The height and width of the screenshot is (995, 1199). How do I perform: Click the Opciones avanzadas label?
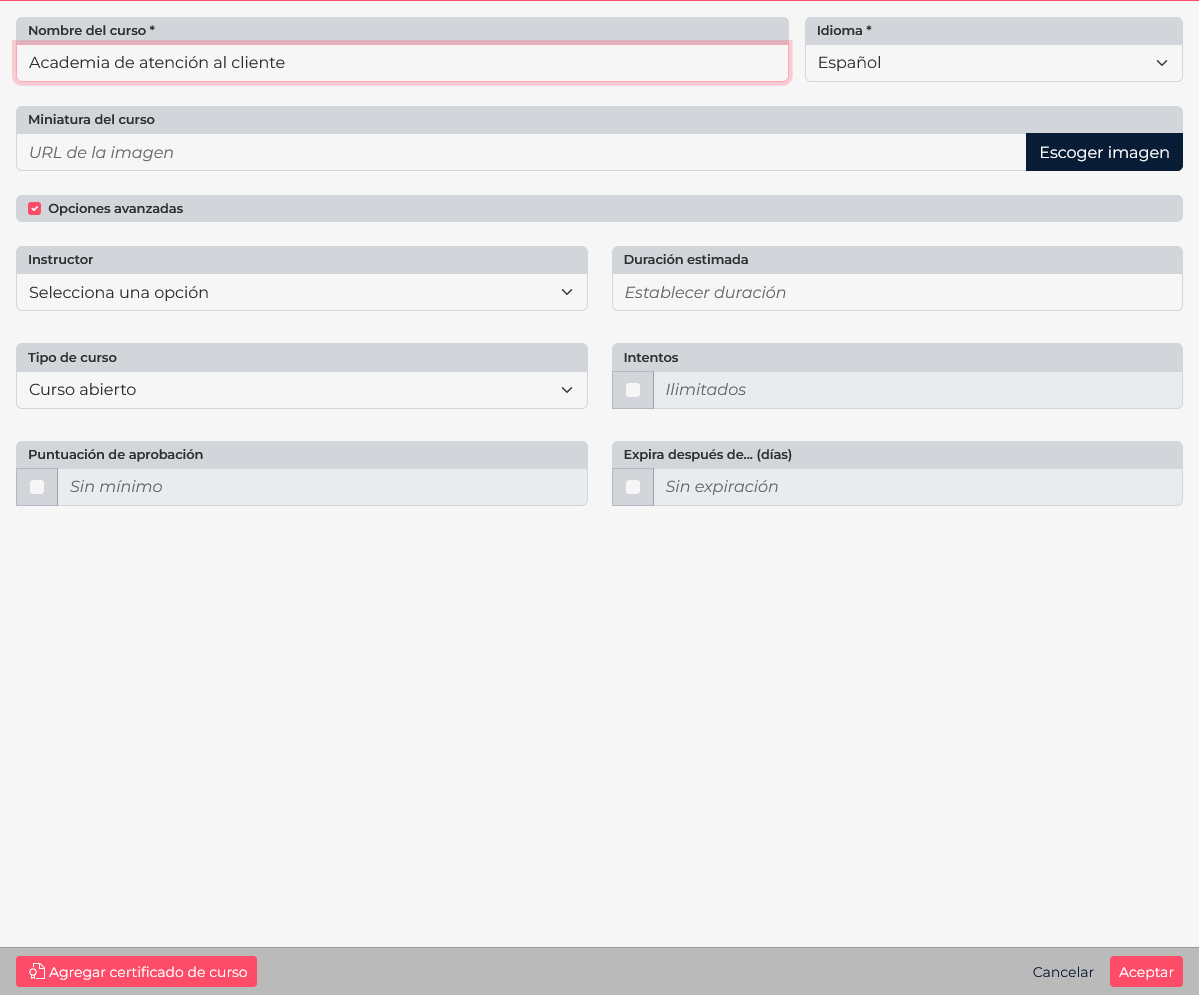115,208
